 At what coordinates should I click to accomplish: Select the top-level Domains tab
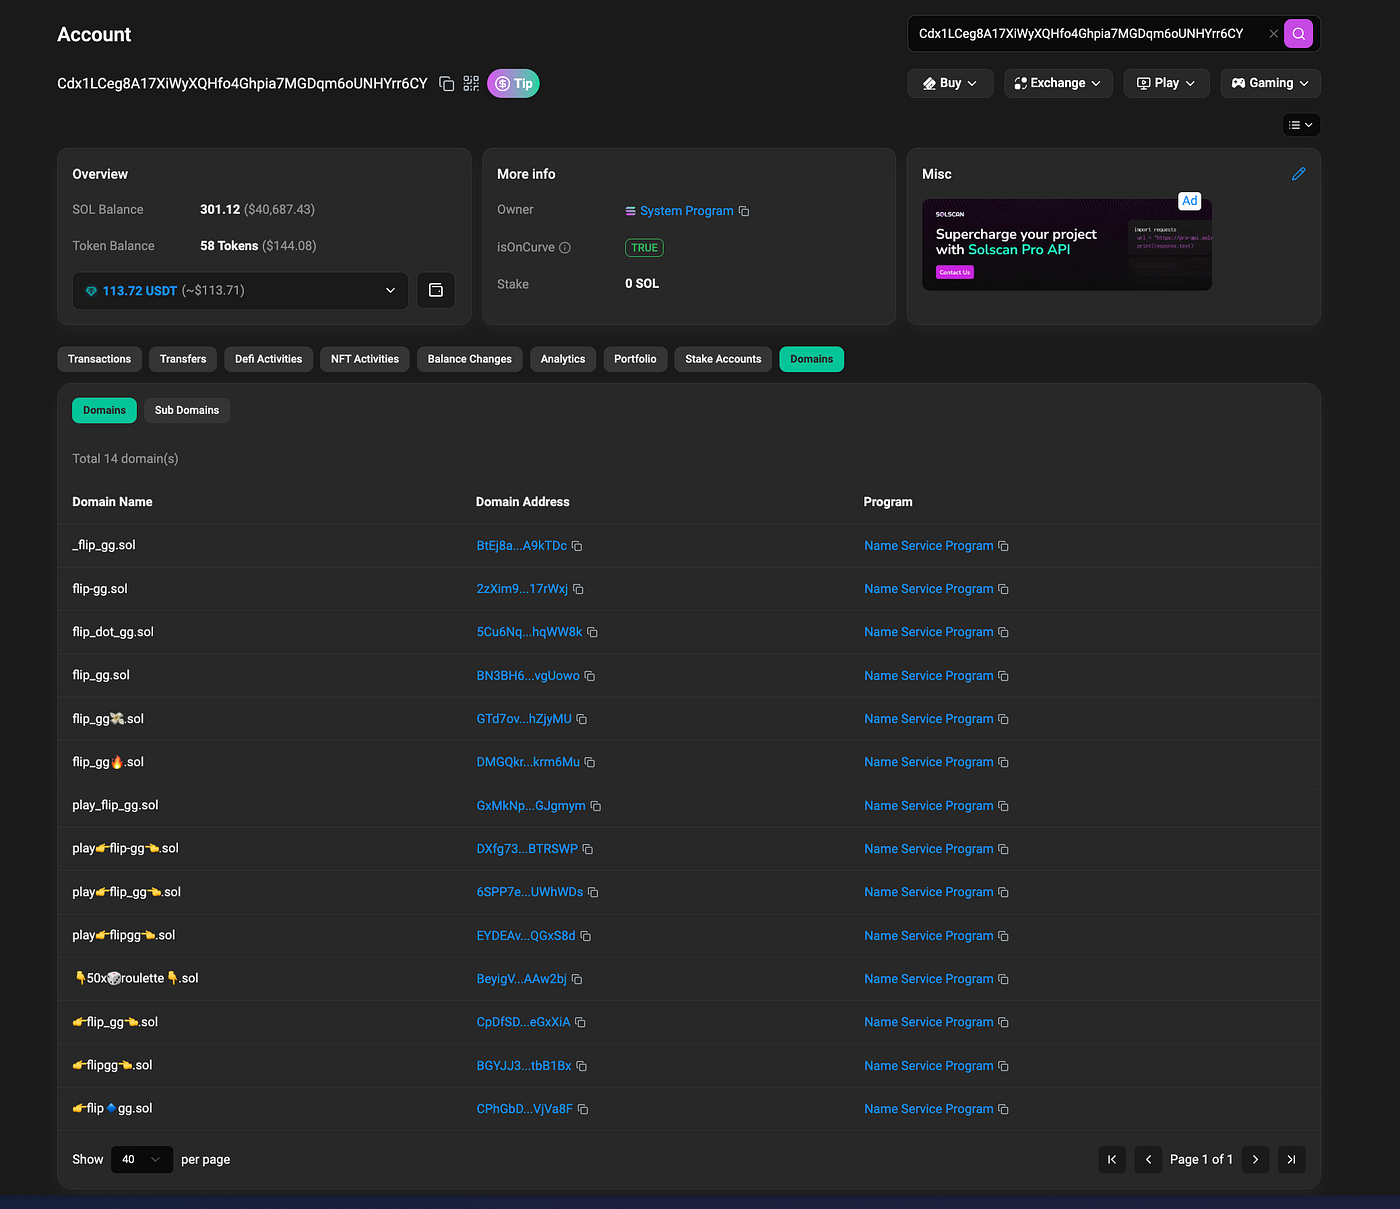tap(811, 359)
